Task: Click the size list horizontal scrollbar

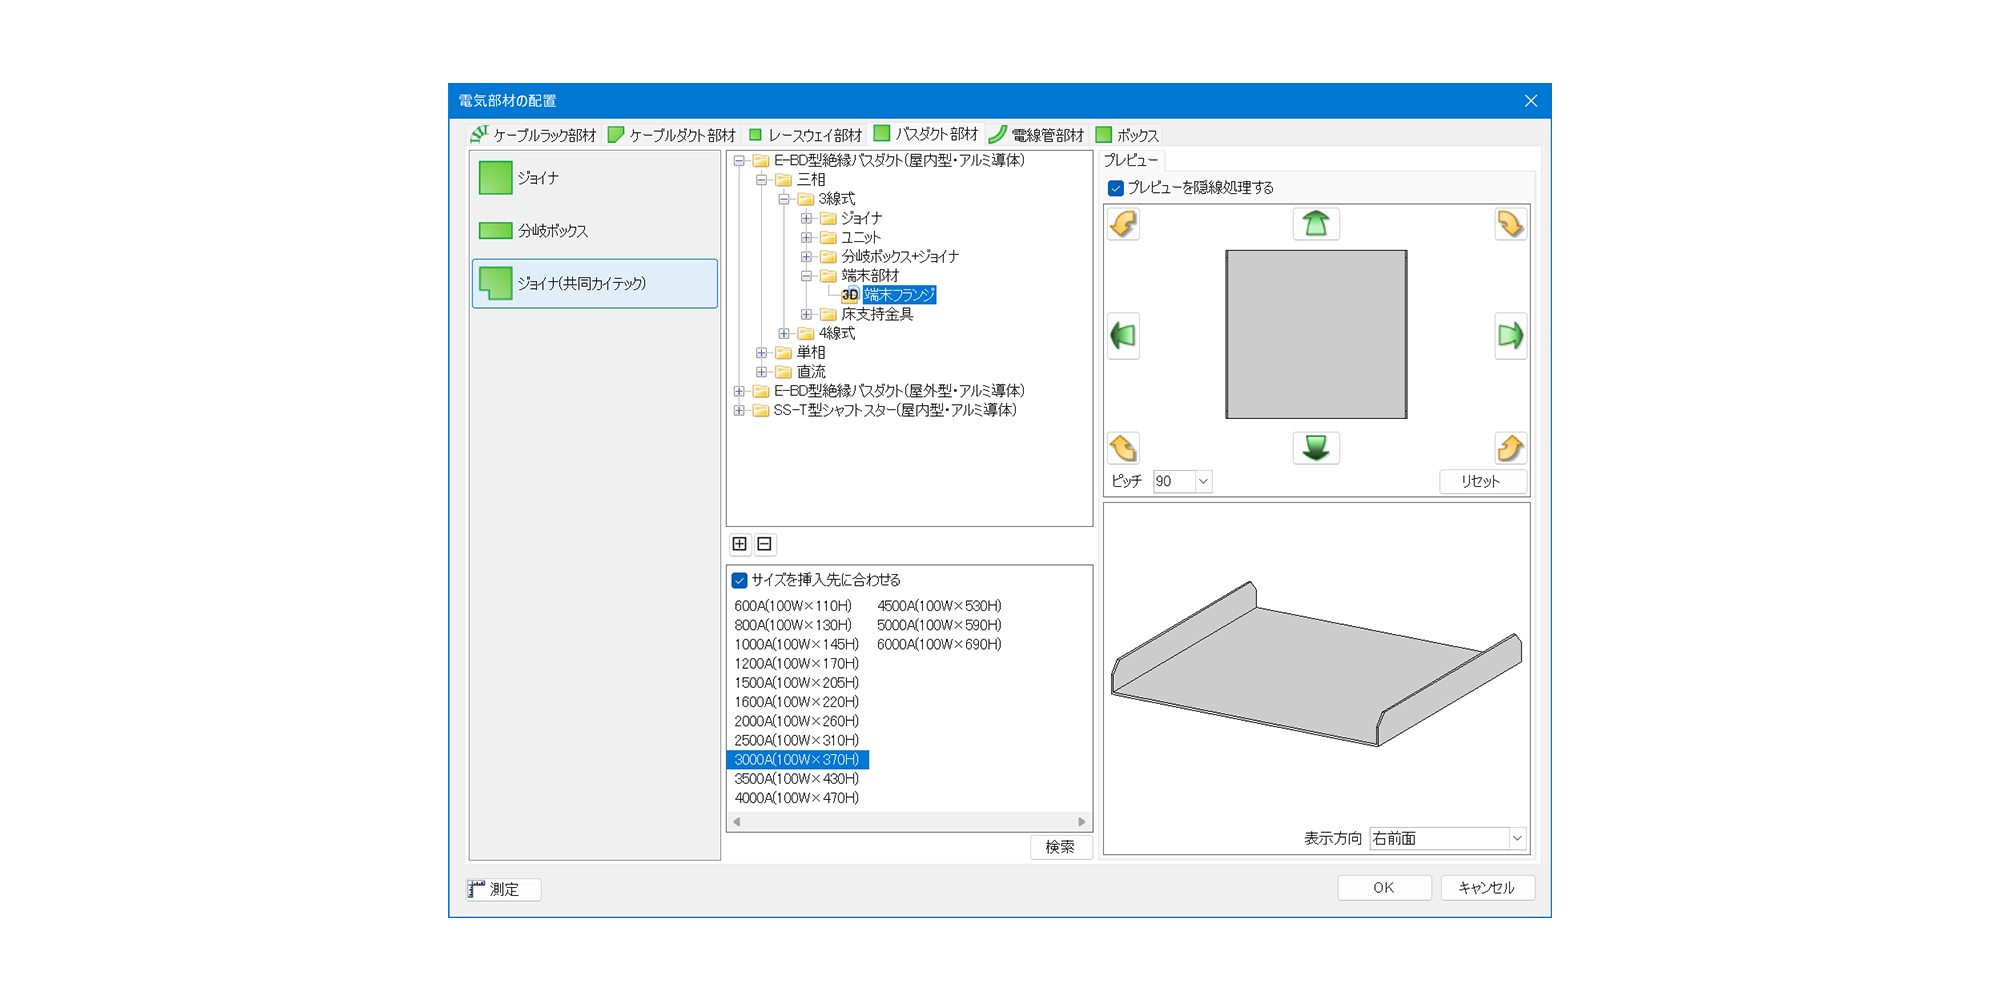Action: [x=908, y=822]
